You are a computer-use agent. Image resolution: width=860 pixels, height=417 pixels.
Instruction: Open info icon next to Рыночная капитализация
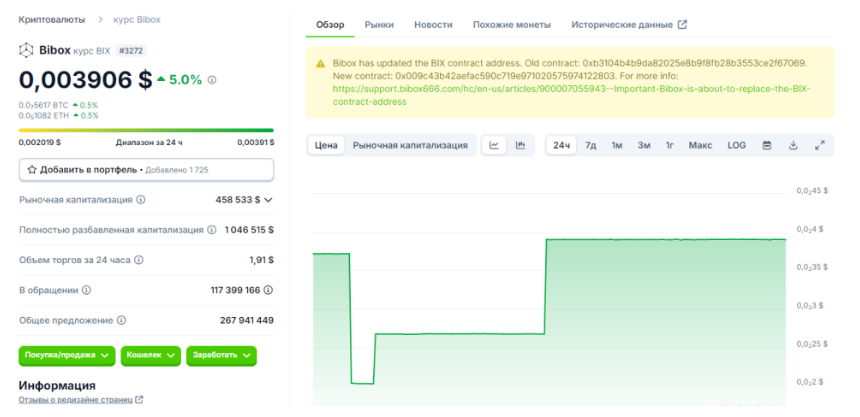point(140,200)
